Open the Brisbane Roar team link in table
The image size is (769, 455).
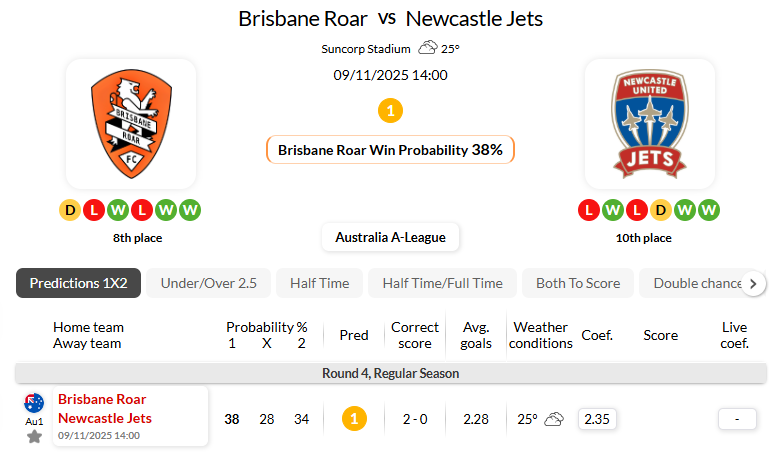pos(102,399)
